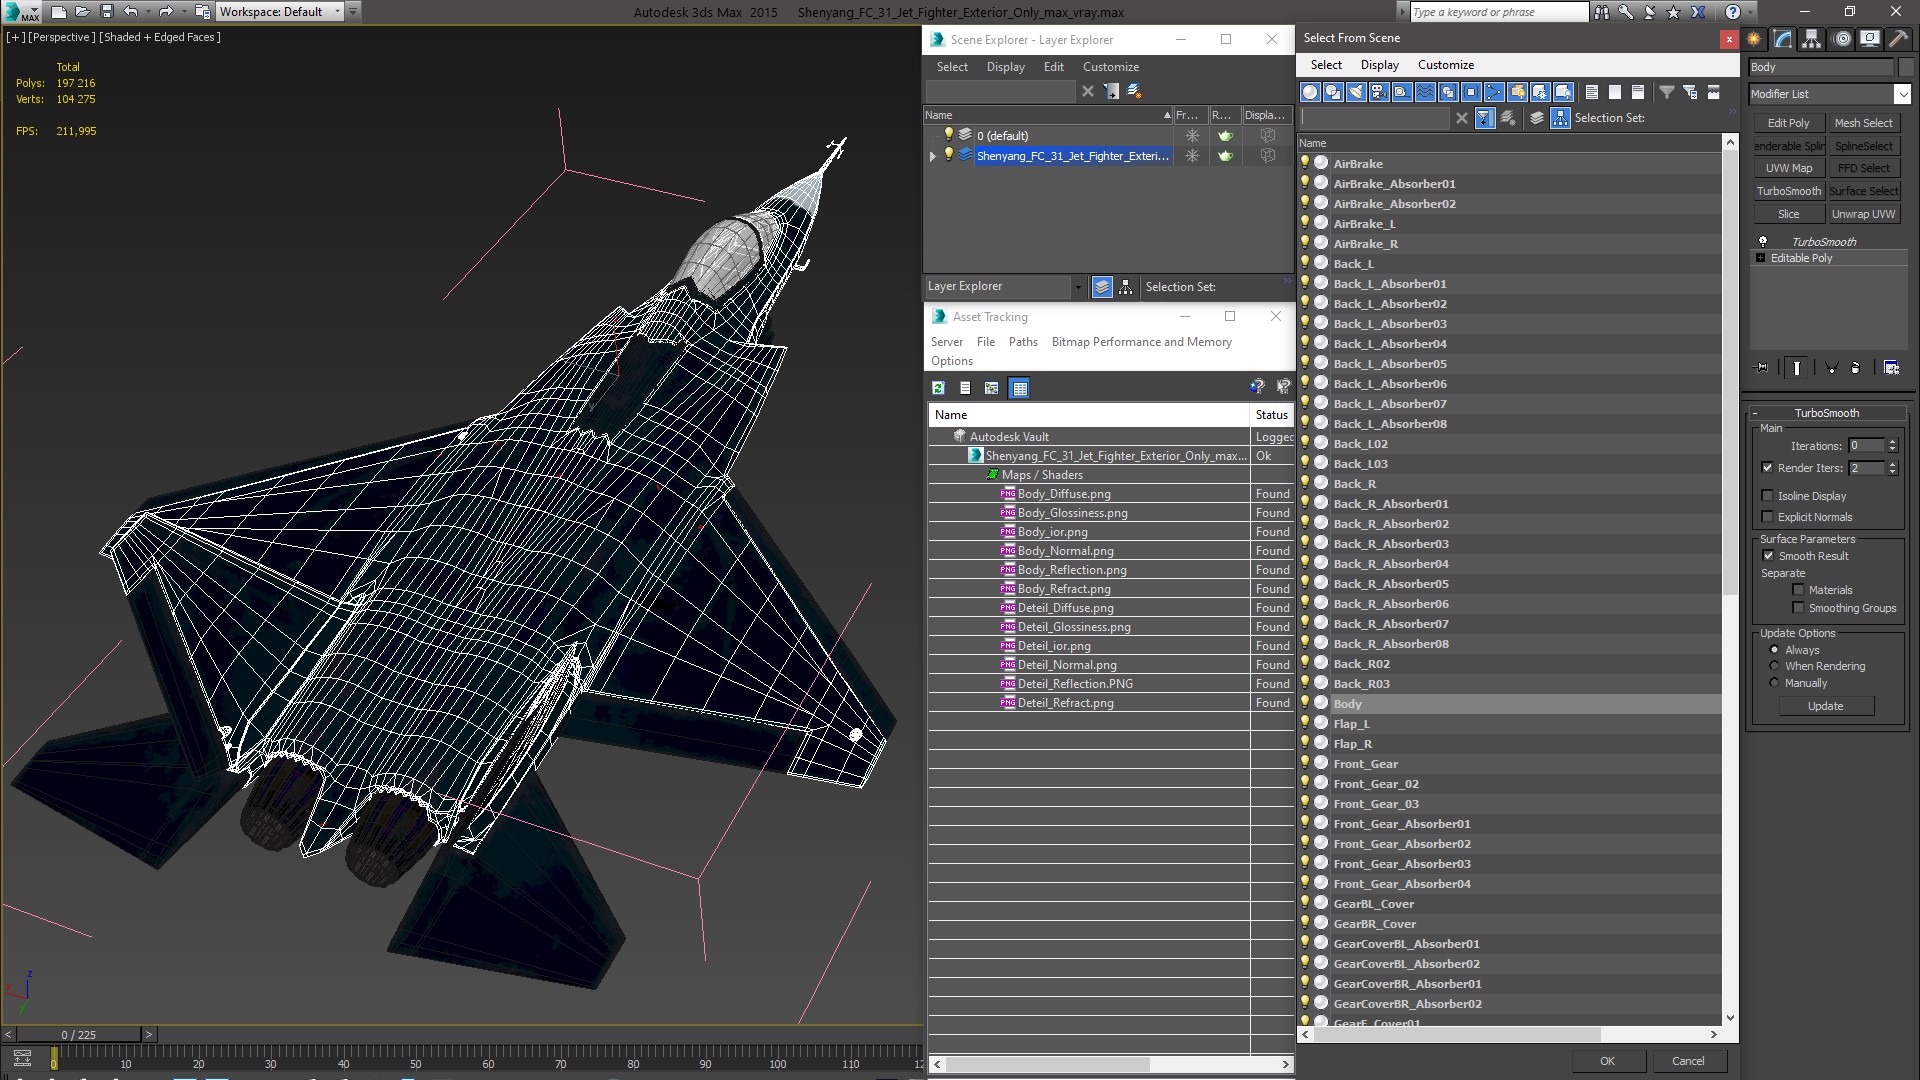Enable Separate by Smoothing Groups checkbox
This screenshot has height=1080, width=1920.
(1798, 608)
